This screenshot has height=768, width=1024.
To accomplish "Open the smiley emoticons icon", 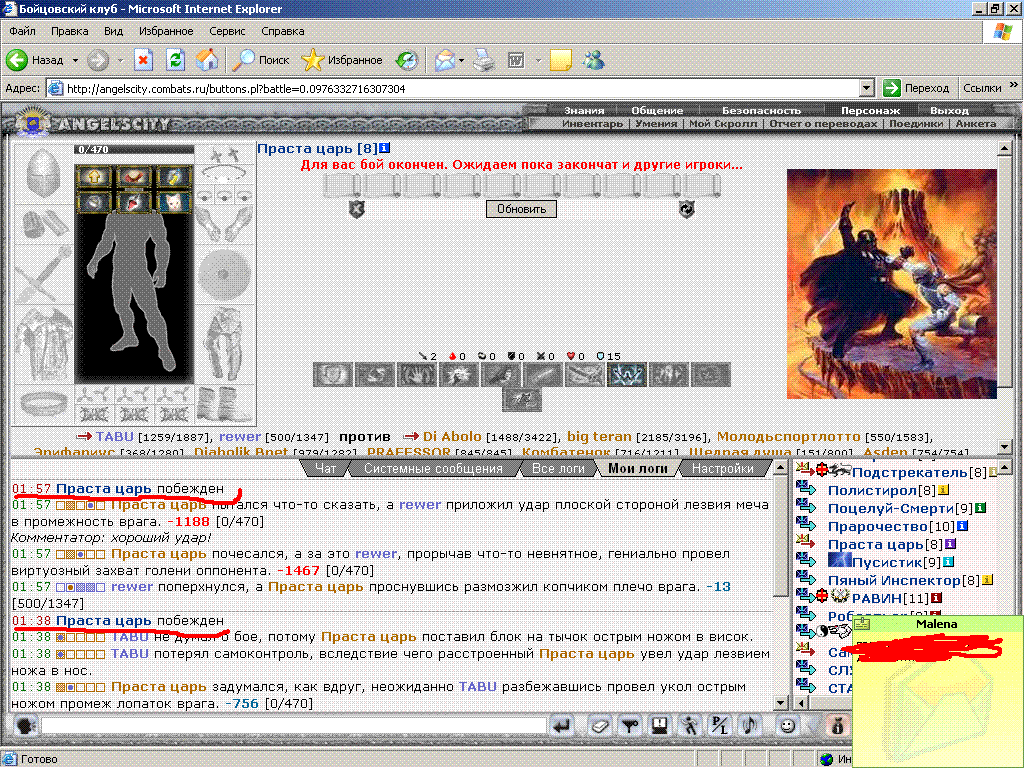I will click(788, 726).
